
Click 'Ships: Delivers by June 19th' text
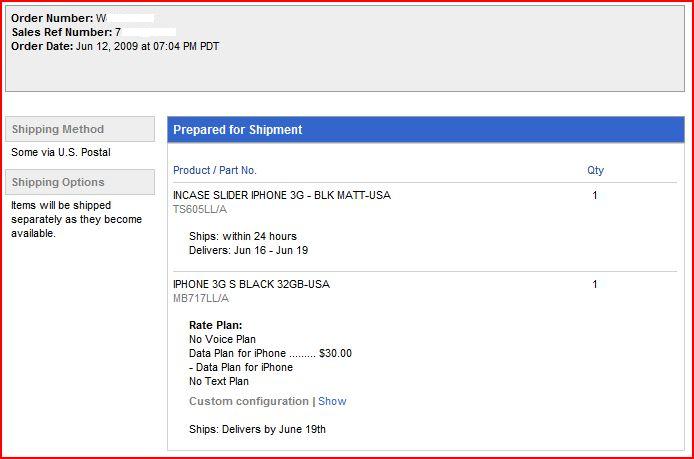click(257, 429)
